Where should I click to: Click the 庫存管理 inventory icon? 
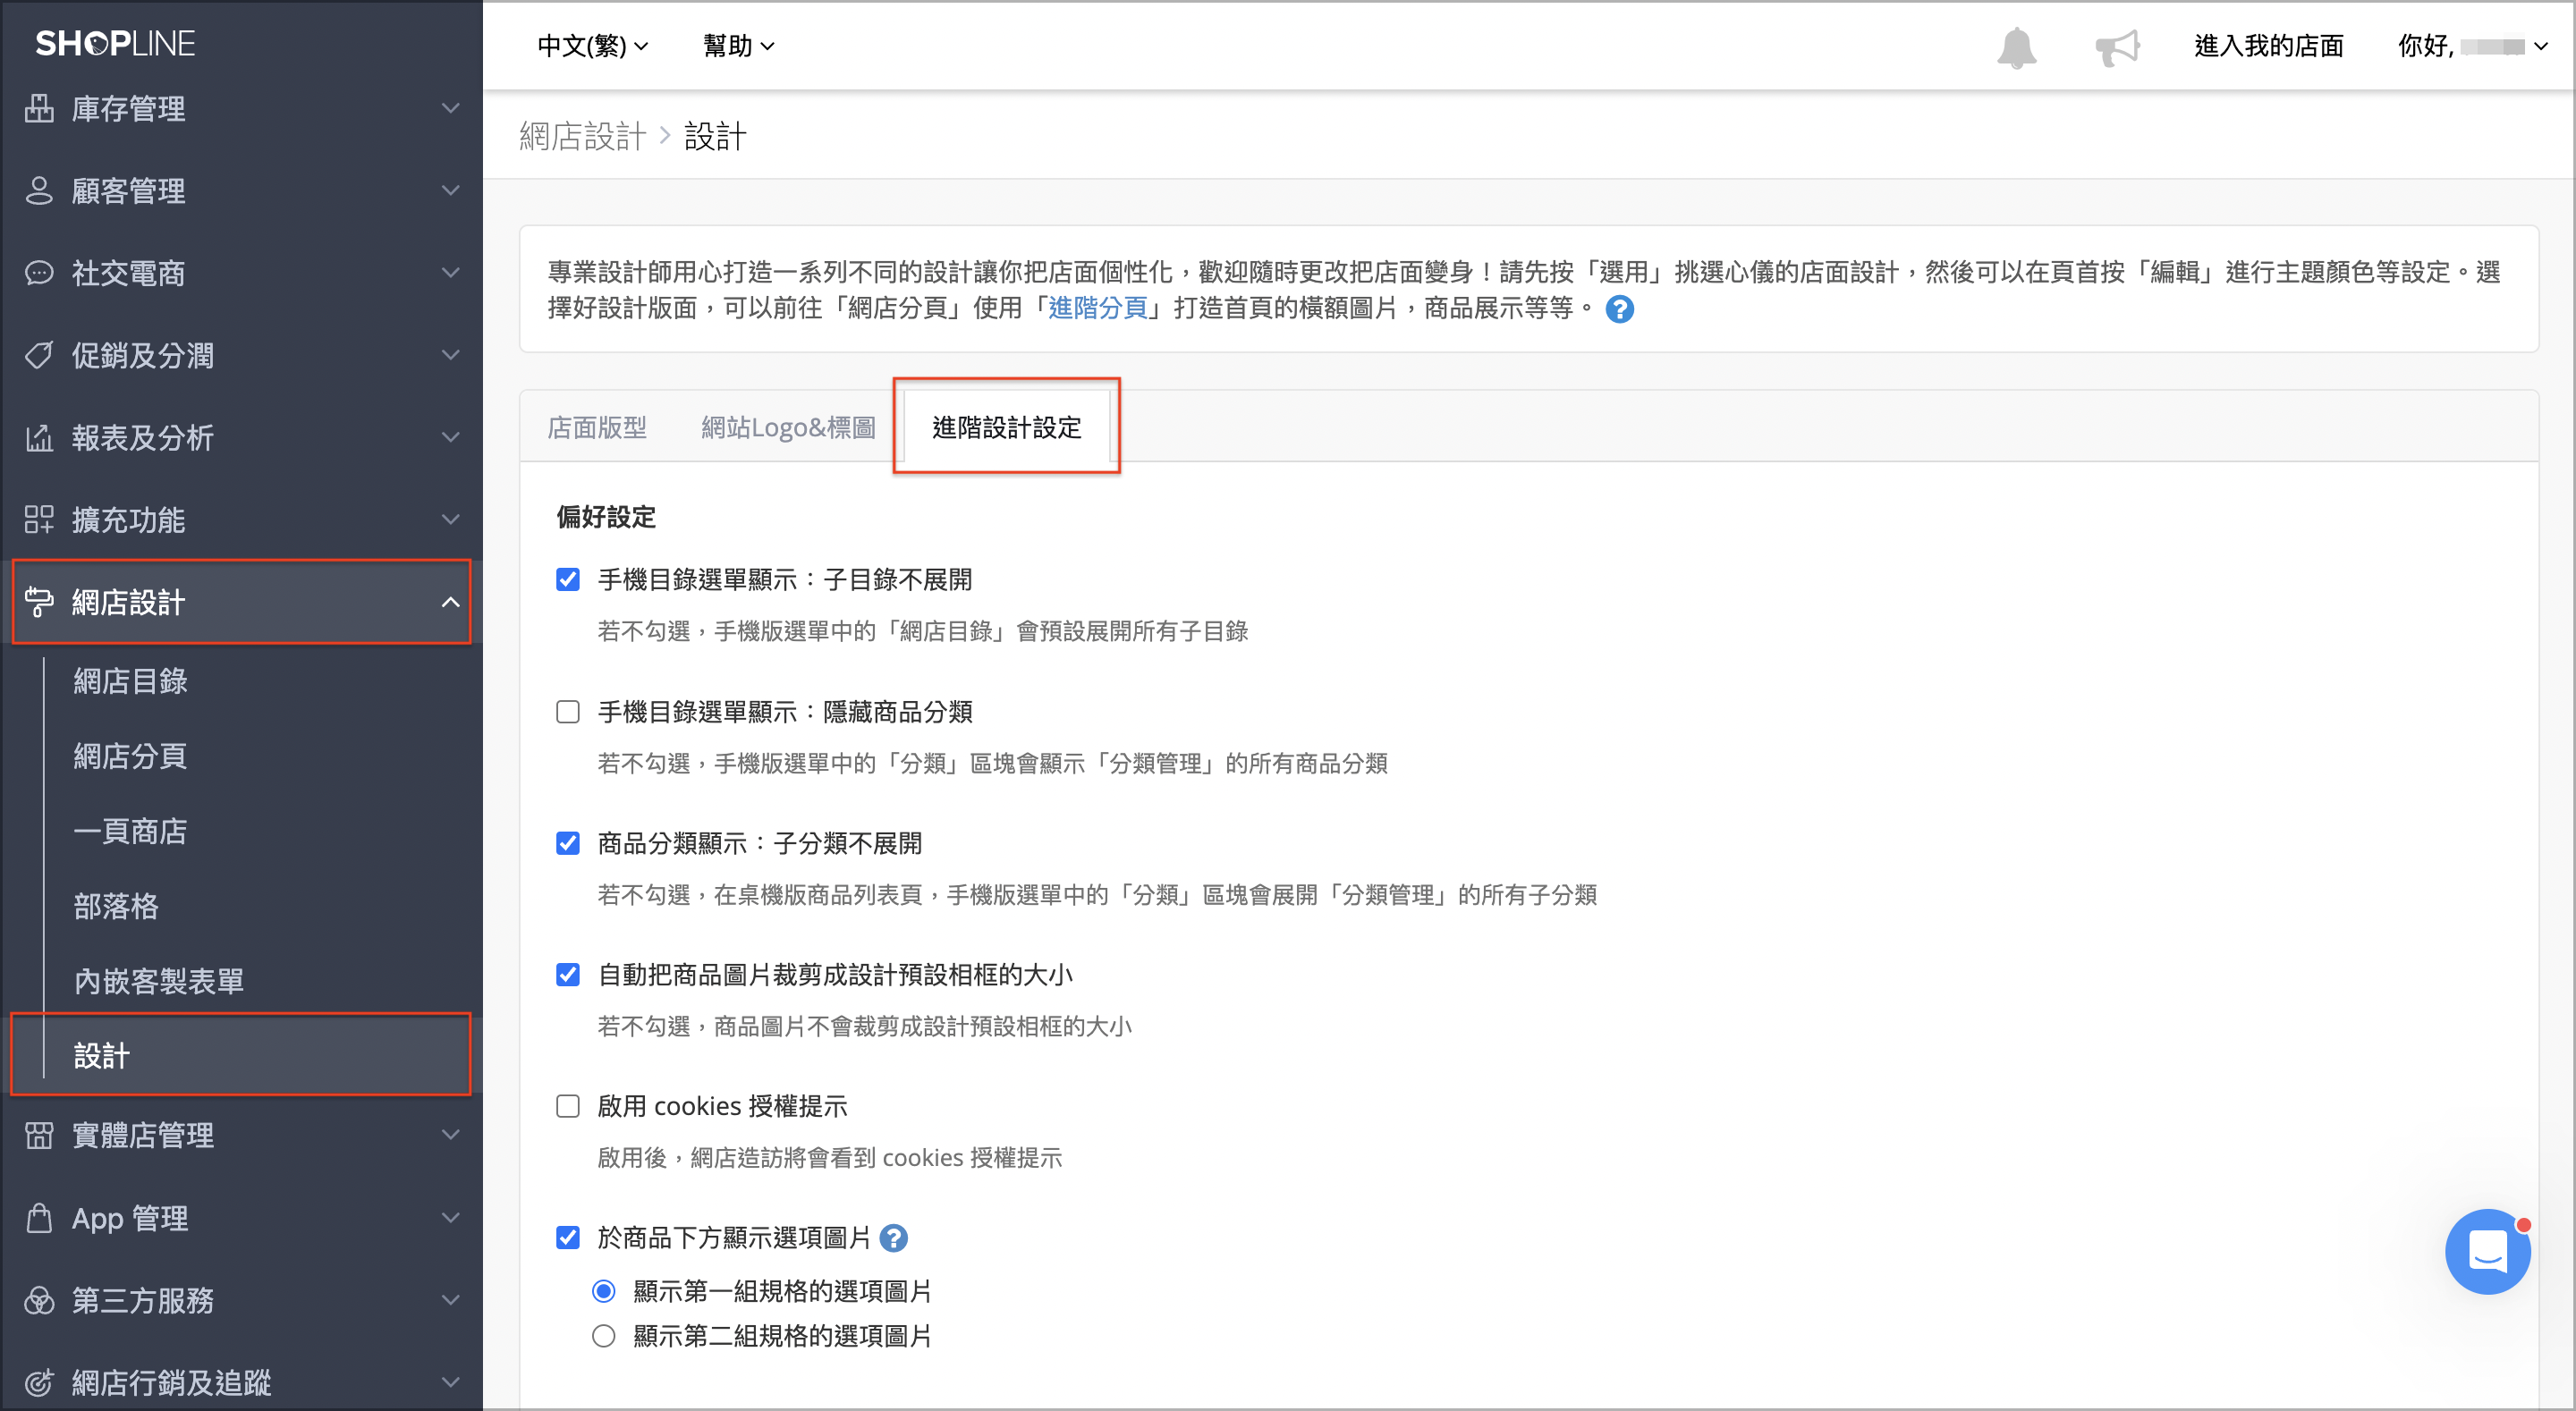(39, 108)
